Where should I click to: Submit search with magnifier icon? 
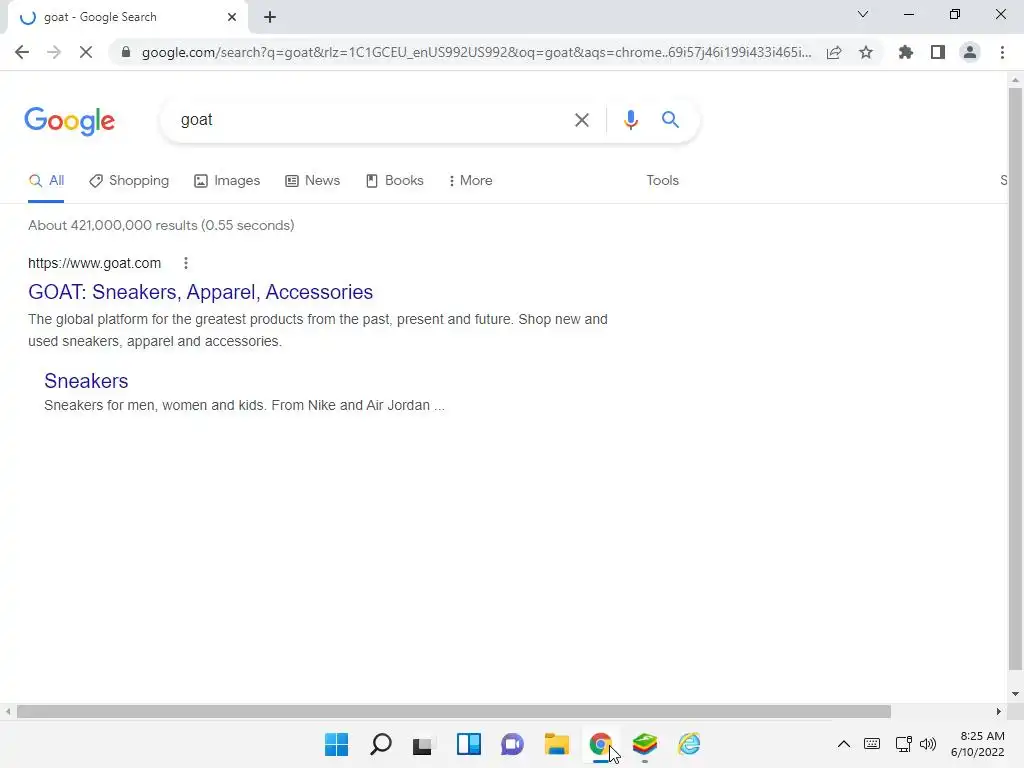(x=670, y=120)
